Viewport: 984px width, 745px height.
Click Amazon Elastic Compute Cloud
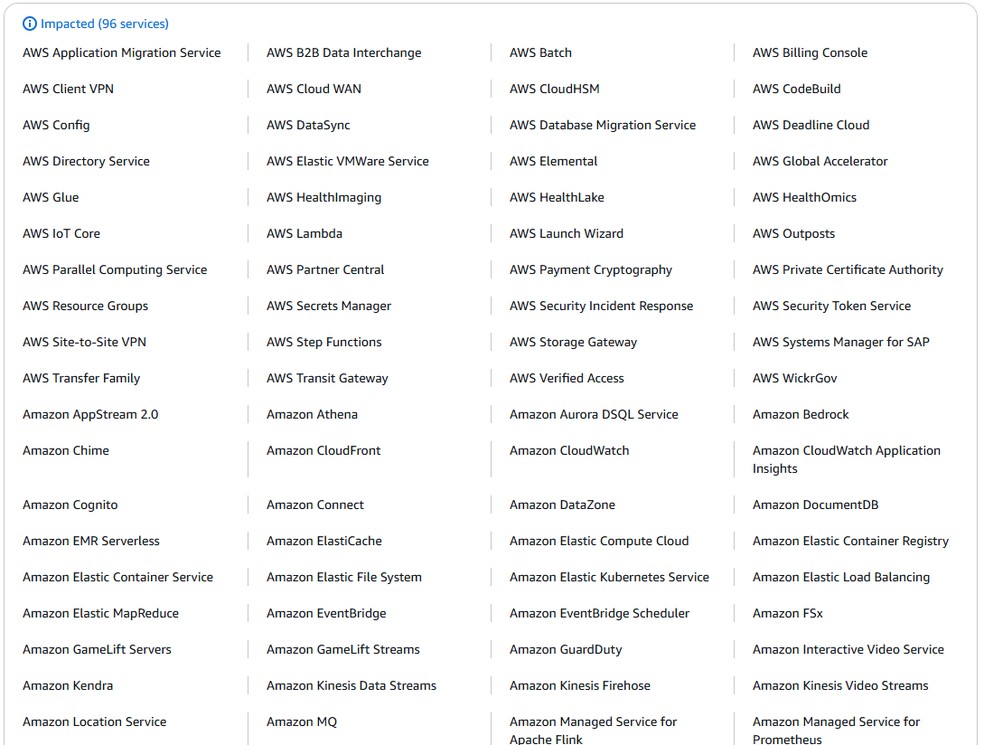(x=598, y=540)
